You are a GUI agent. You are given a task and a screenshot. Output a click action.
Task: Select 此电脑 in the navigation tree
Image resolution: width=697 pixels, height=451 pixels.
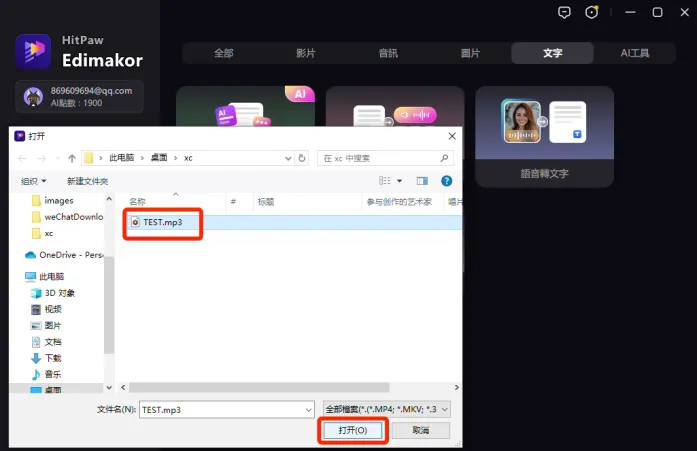44,276
